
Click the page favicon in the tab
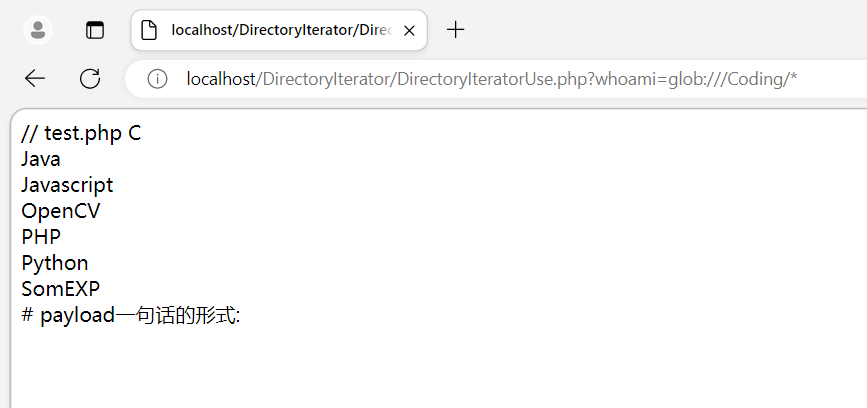[150, 30]
